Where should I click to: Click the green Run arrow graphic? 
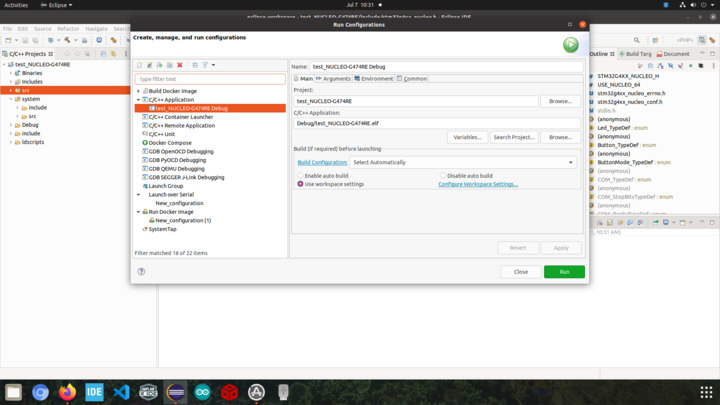(571, 45)
